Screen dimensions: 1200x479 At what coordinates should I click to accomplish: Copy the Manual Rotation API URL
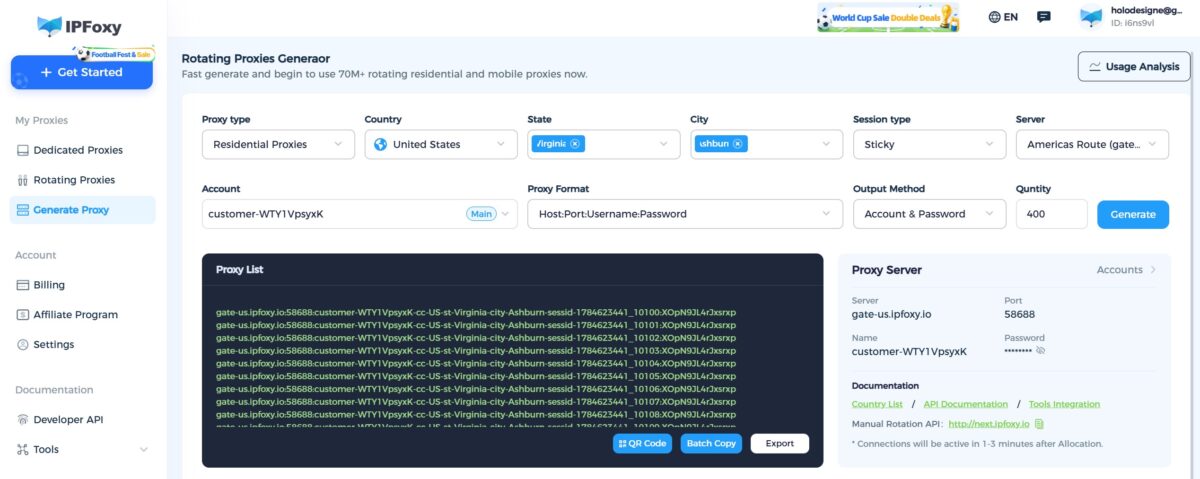1040,424
